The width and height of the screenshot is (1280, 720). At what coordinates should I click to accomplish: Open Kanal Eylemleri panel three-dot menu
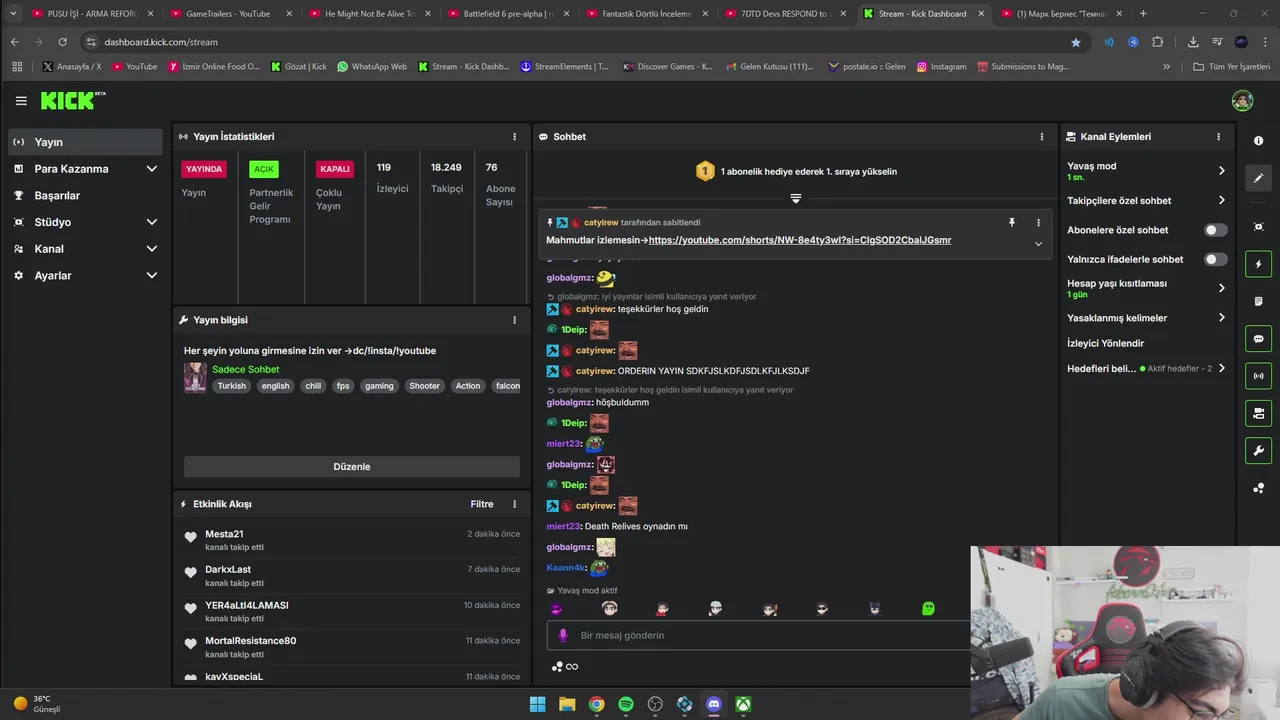click(x=1218, y=137)
